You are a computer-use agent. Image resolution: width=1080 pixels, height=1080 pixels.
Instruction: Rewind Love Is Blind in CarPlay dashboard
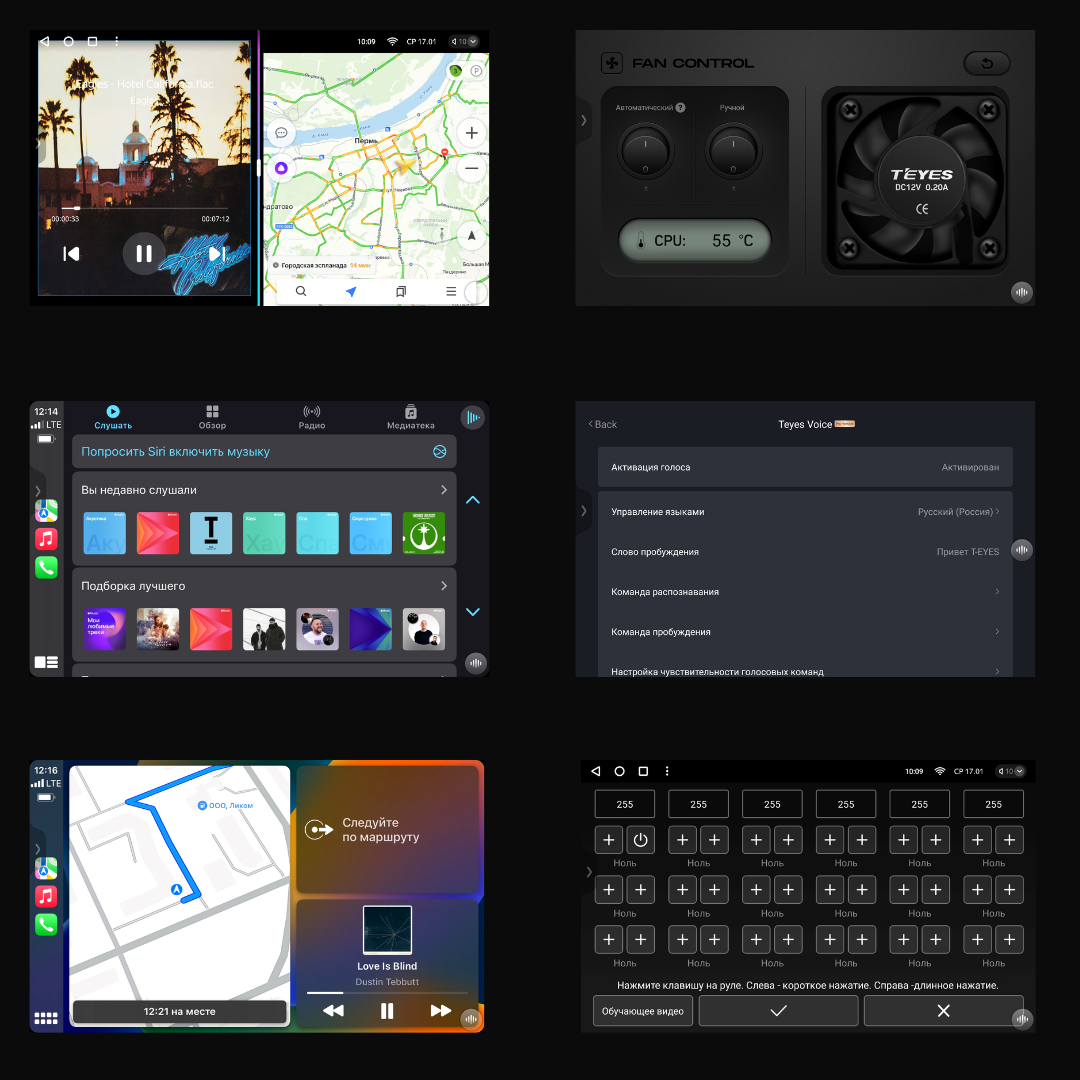coord(333,1010)
